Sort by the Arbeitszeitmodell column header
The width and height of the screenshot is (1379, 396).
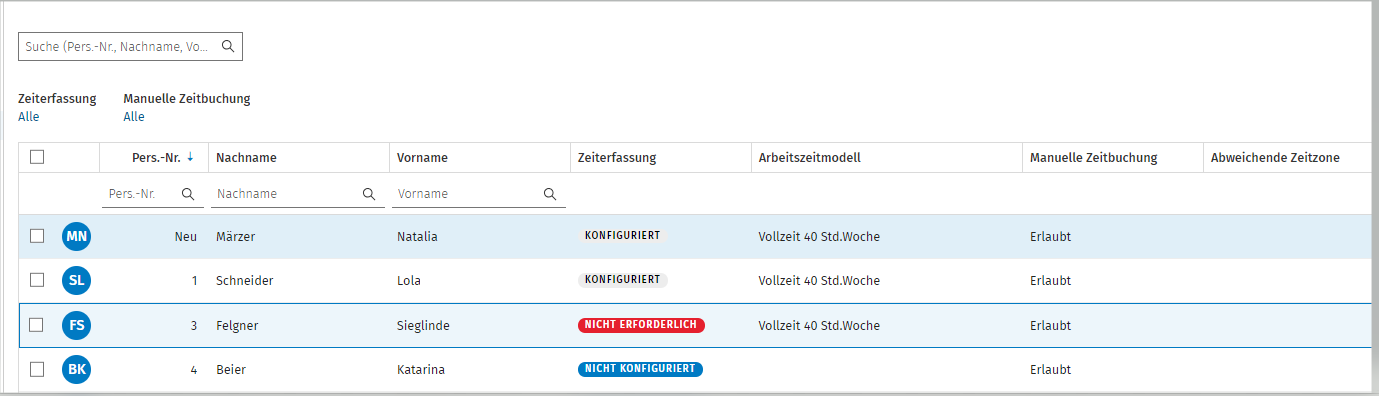pyautogui.click(x=809, y=158)
